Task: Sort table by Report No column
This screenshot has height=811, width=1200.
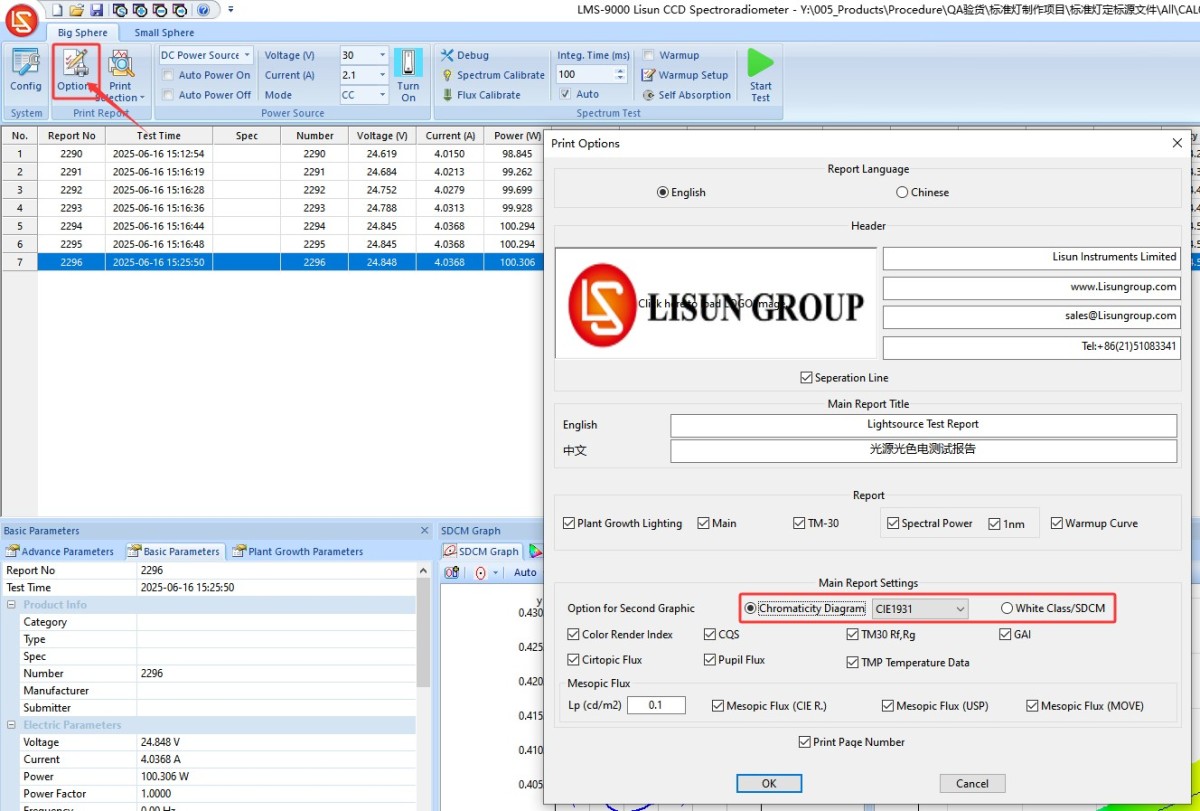Action: [72, 136]
